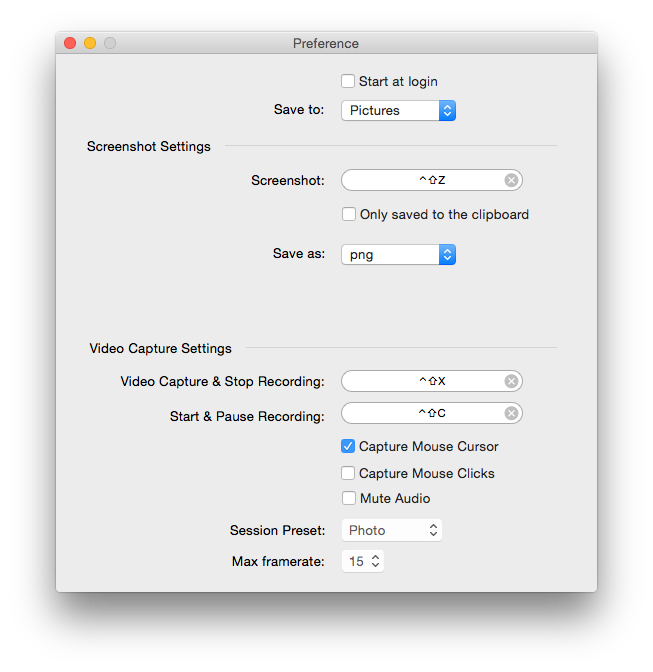Tick Only saved to the clipboard
Viewport: 653px width, 672px height.
click(x=348, y=214)
